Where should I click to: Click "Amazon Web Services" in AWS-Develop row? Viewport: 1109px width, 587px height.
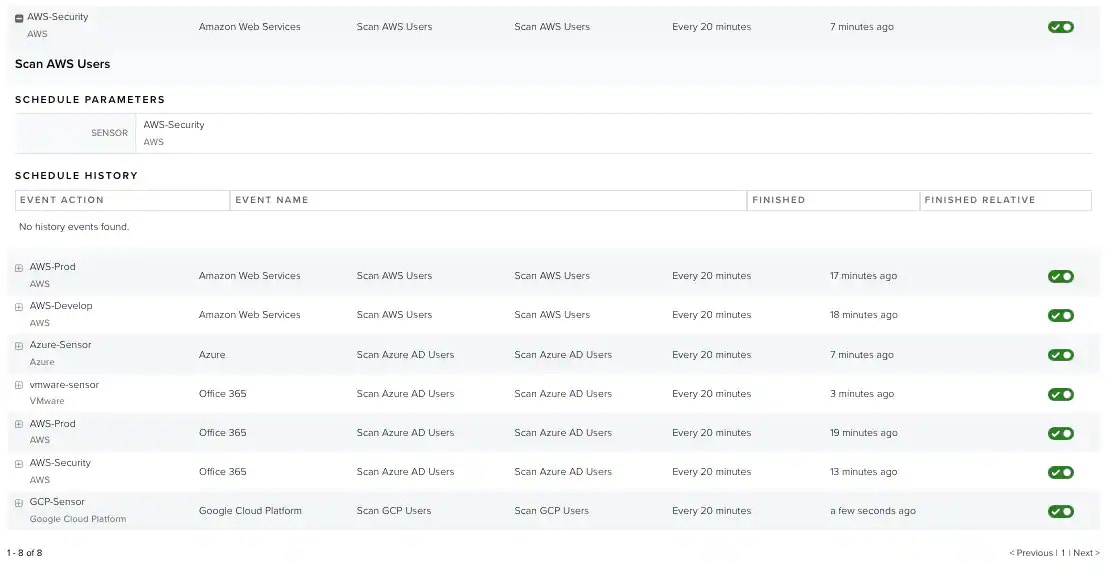tap(250, 315)
